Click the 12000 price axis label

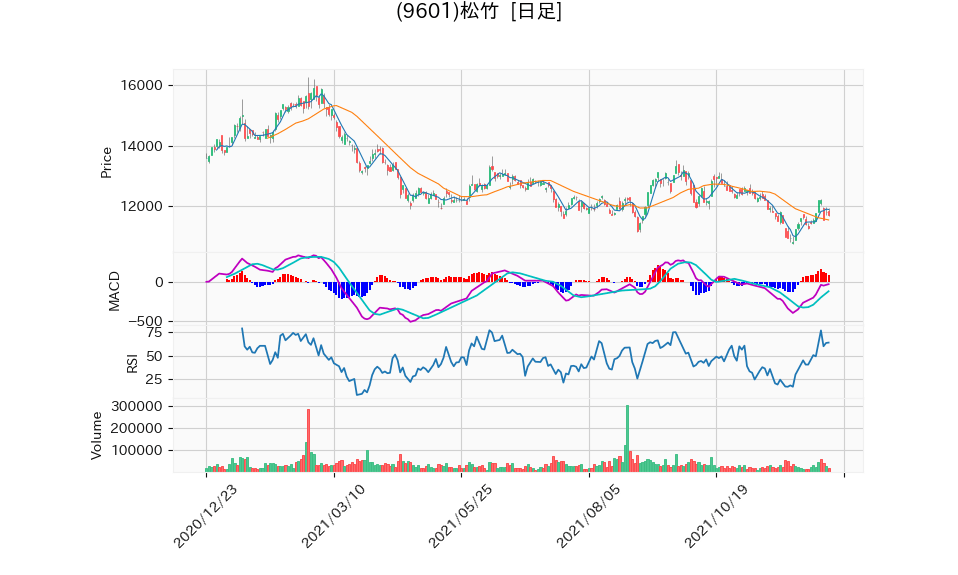tap(142, 207)
